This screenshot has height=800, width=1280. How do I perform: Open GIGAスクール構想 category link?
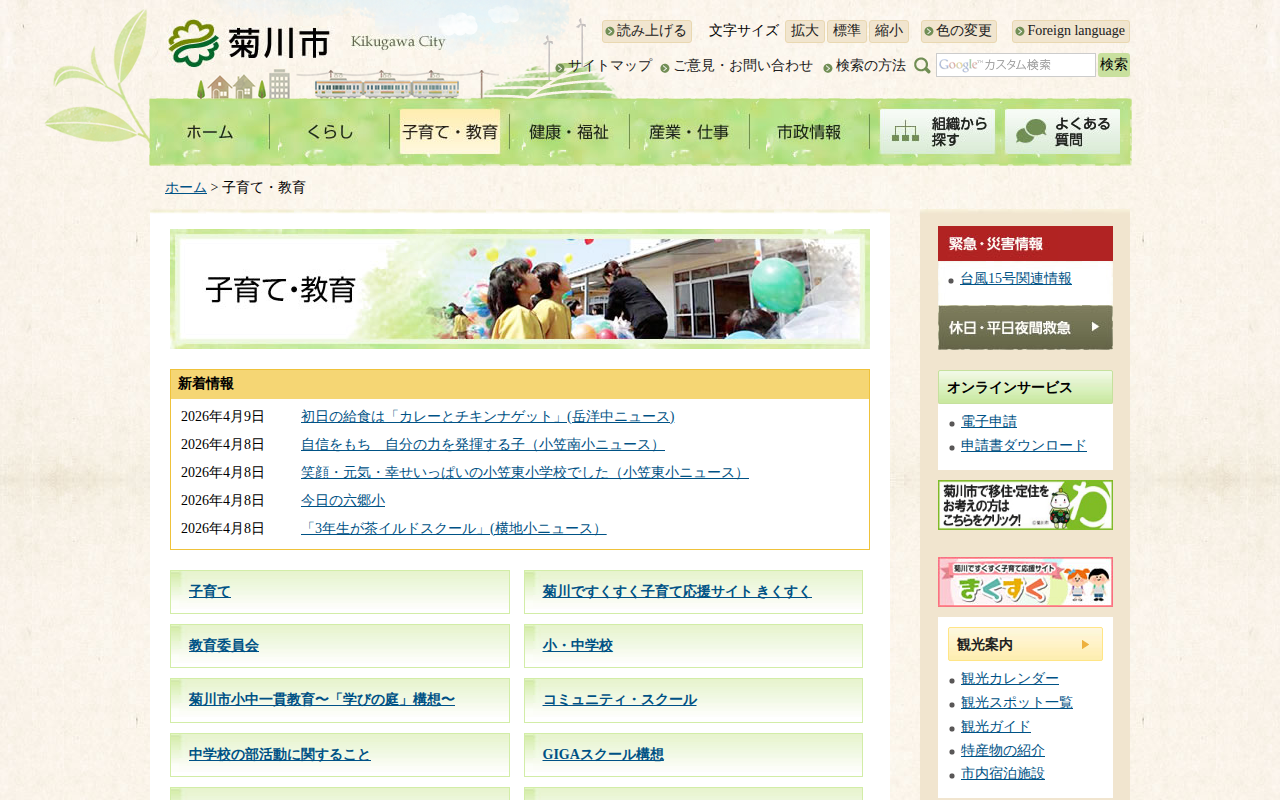click(603, 755)
